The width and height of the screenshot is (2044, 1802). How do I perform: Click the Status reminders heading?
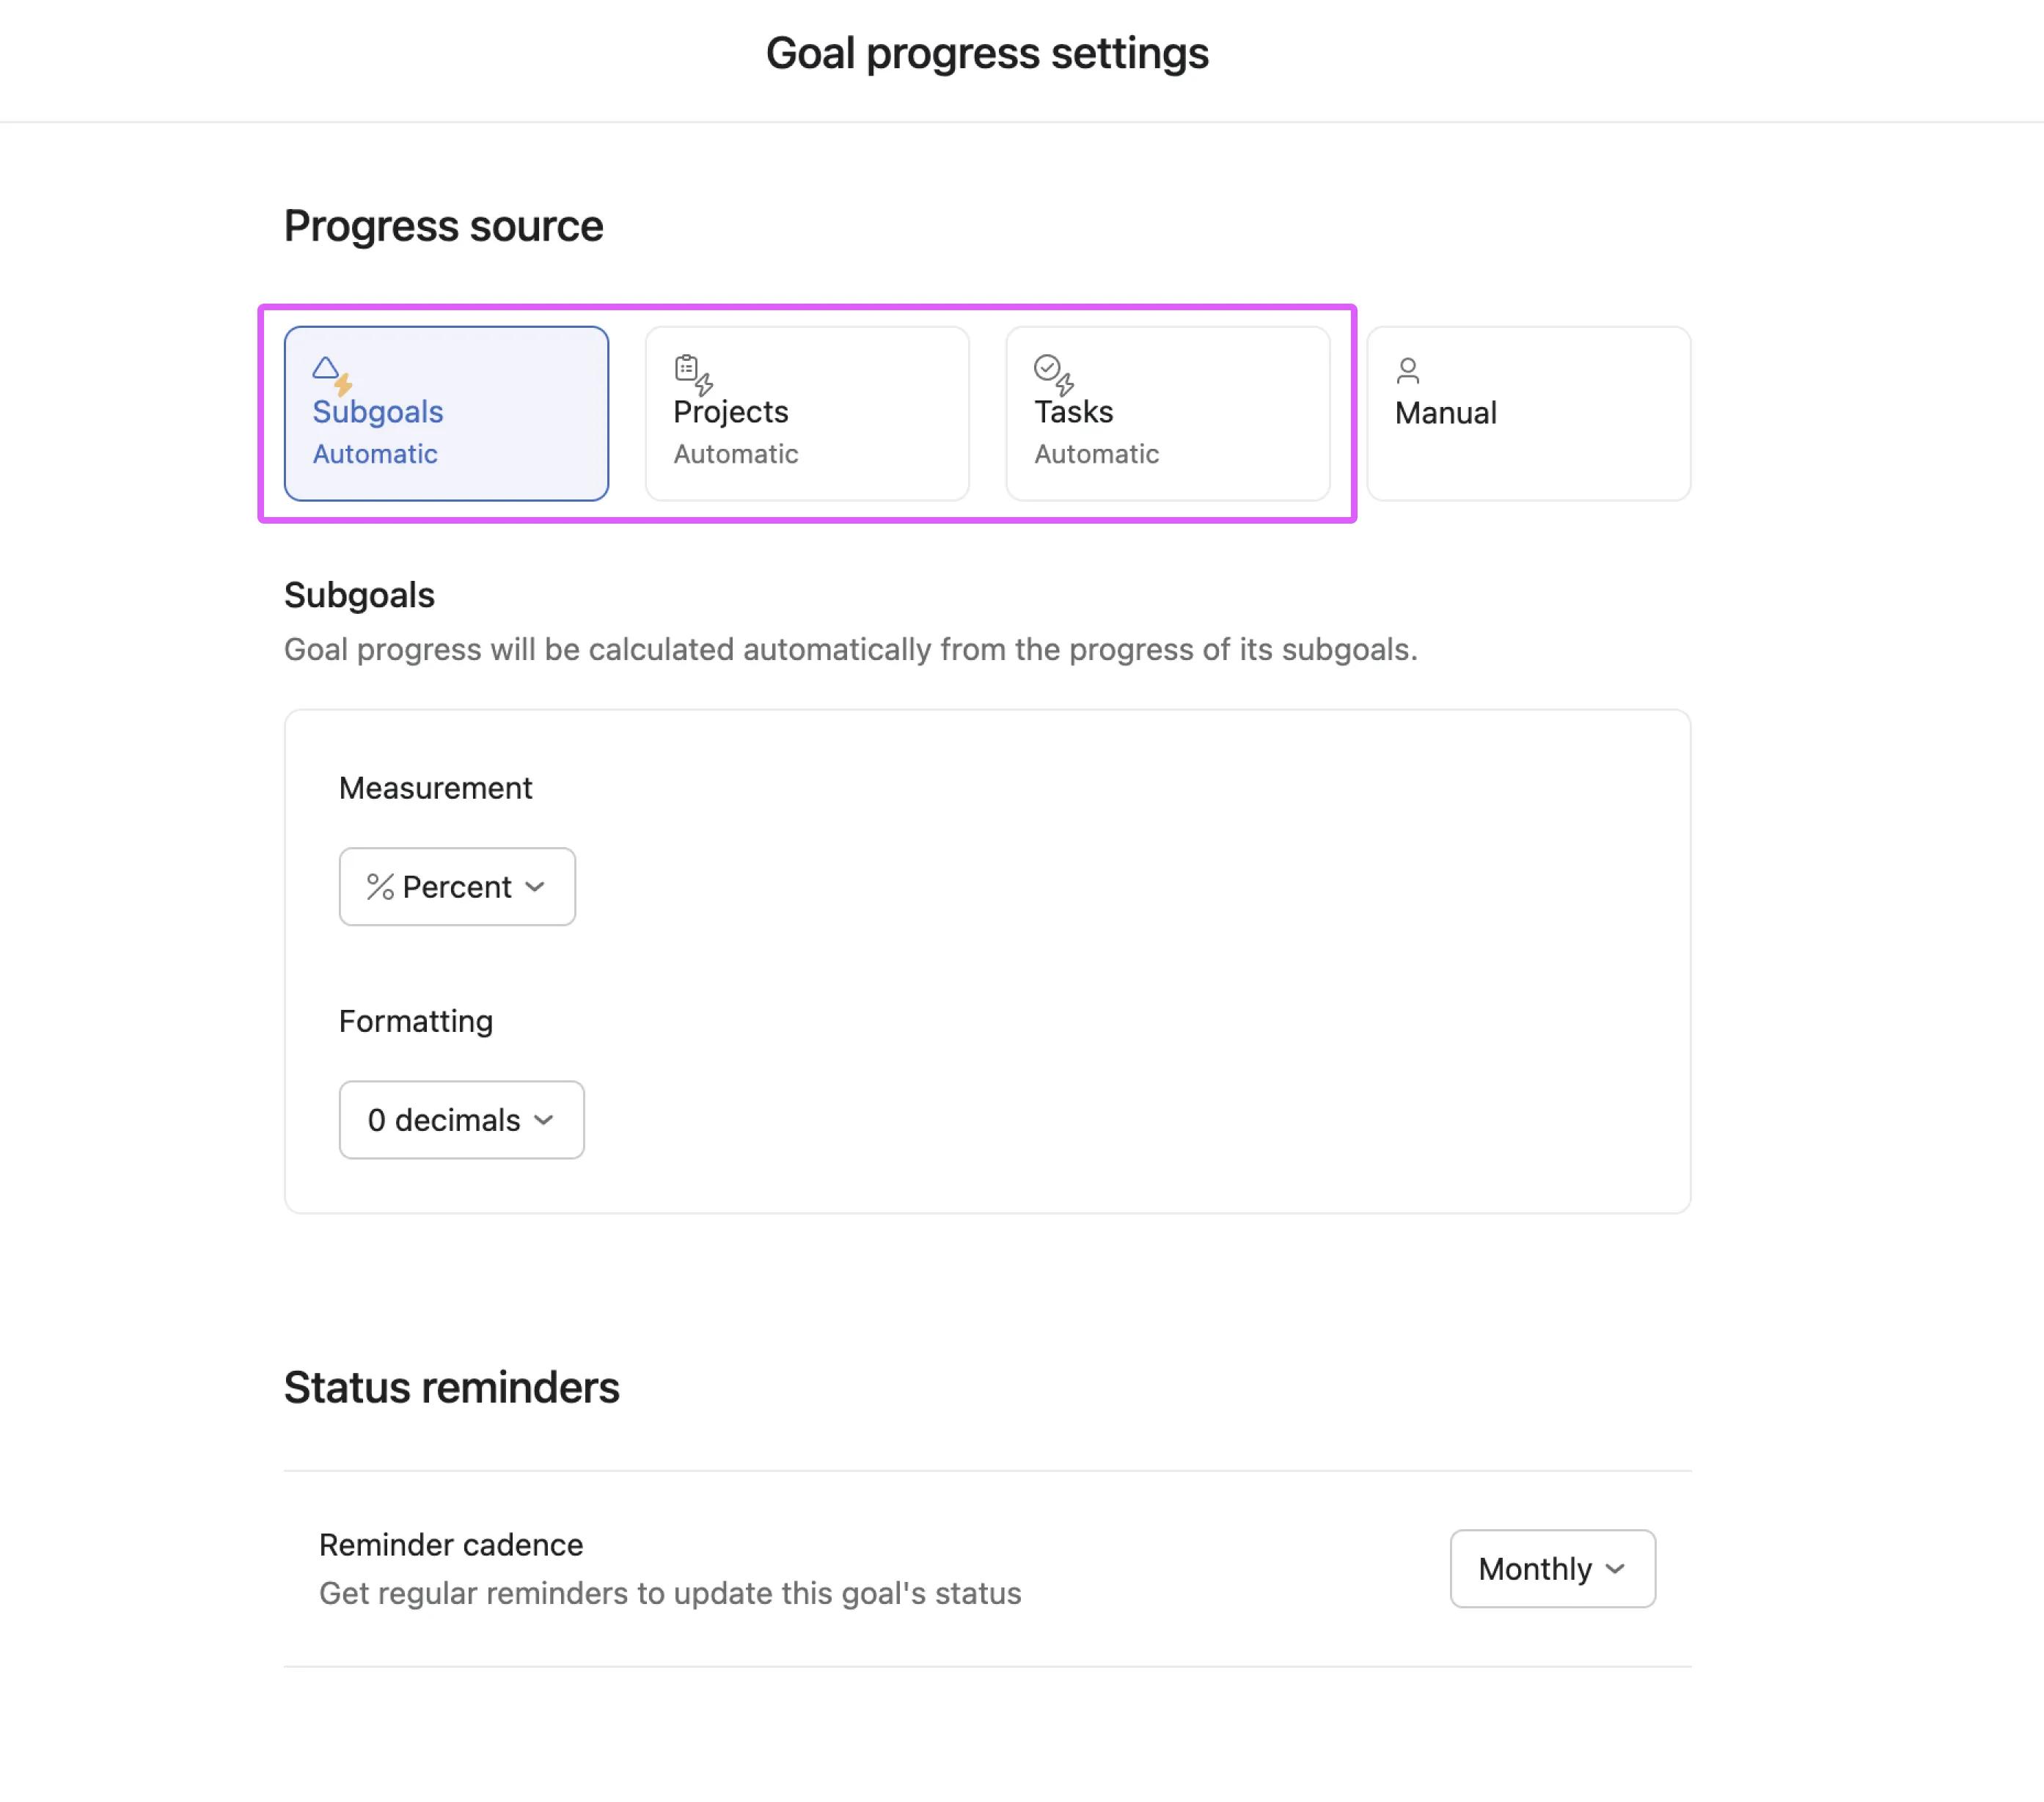(x=451, y=1386)
